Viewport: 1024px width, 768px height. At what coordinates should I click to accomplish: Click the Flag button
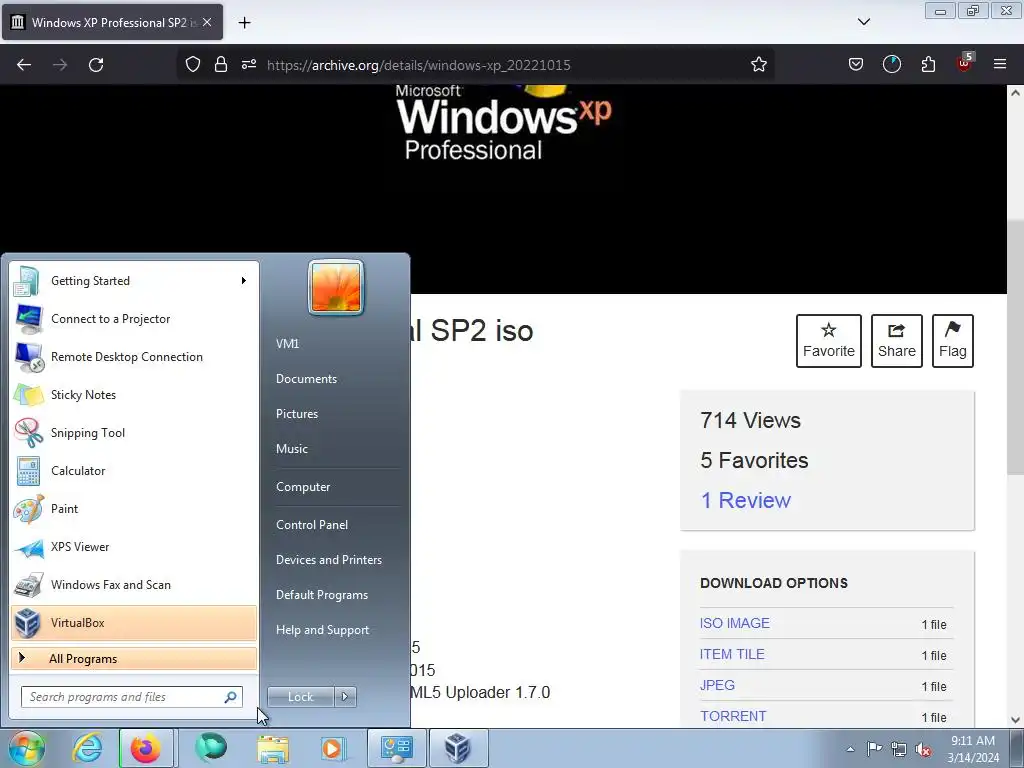952,341
